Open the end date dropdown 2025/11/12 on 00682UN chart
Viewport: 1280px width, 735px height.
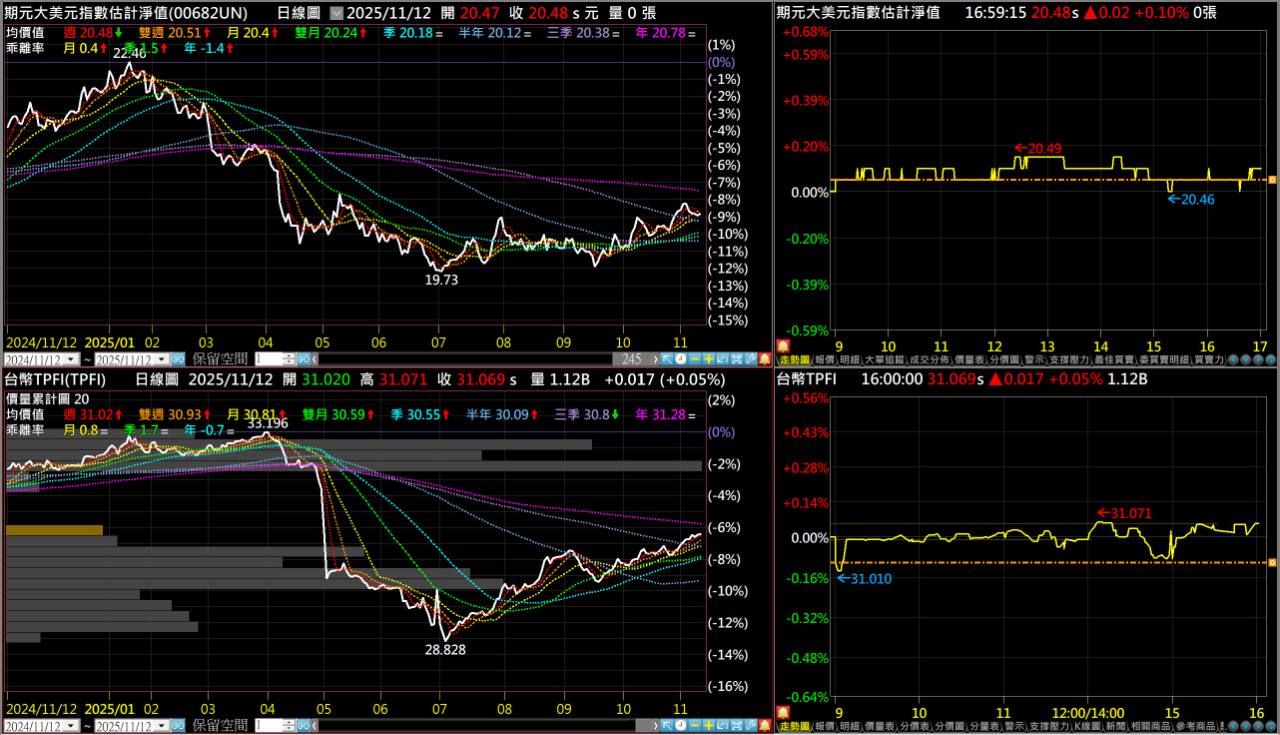pyautogui.click(x=162, y=360)
